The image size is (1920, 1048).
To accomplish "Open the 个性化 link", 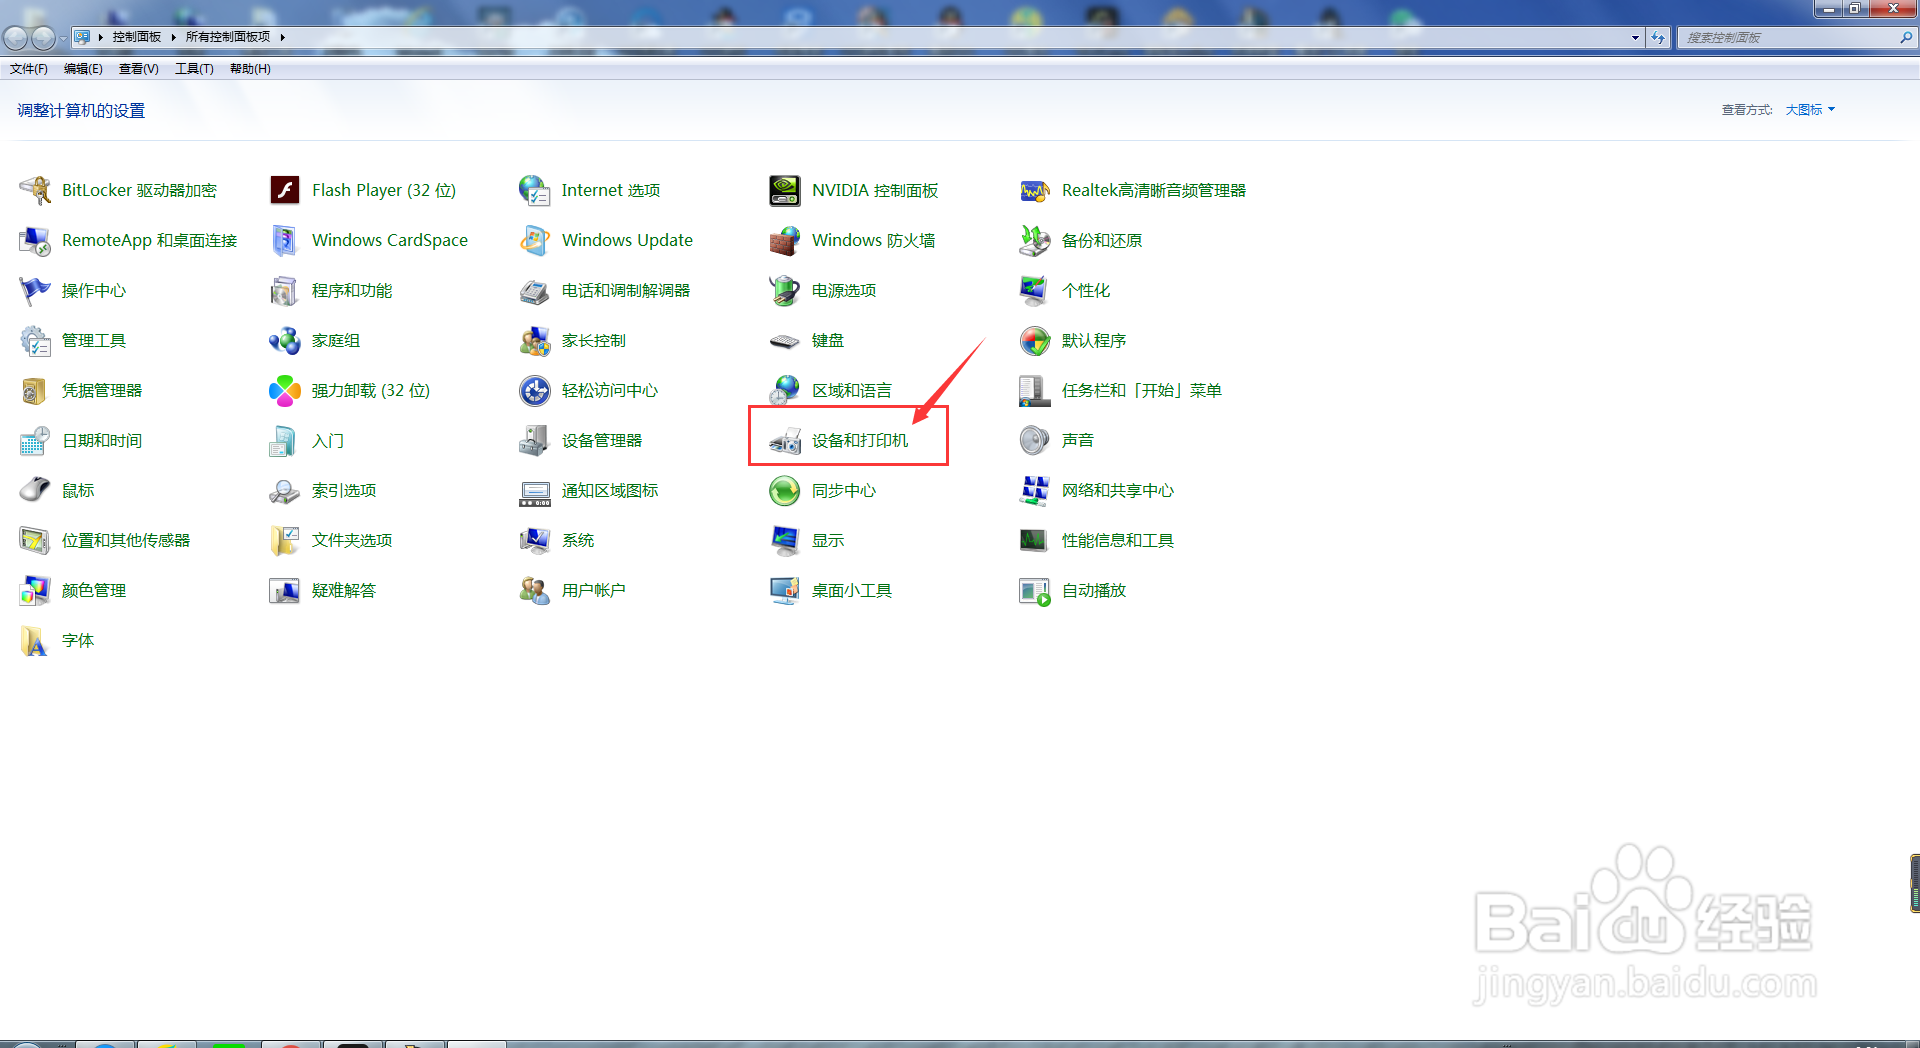I will 1086,291.
